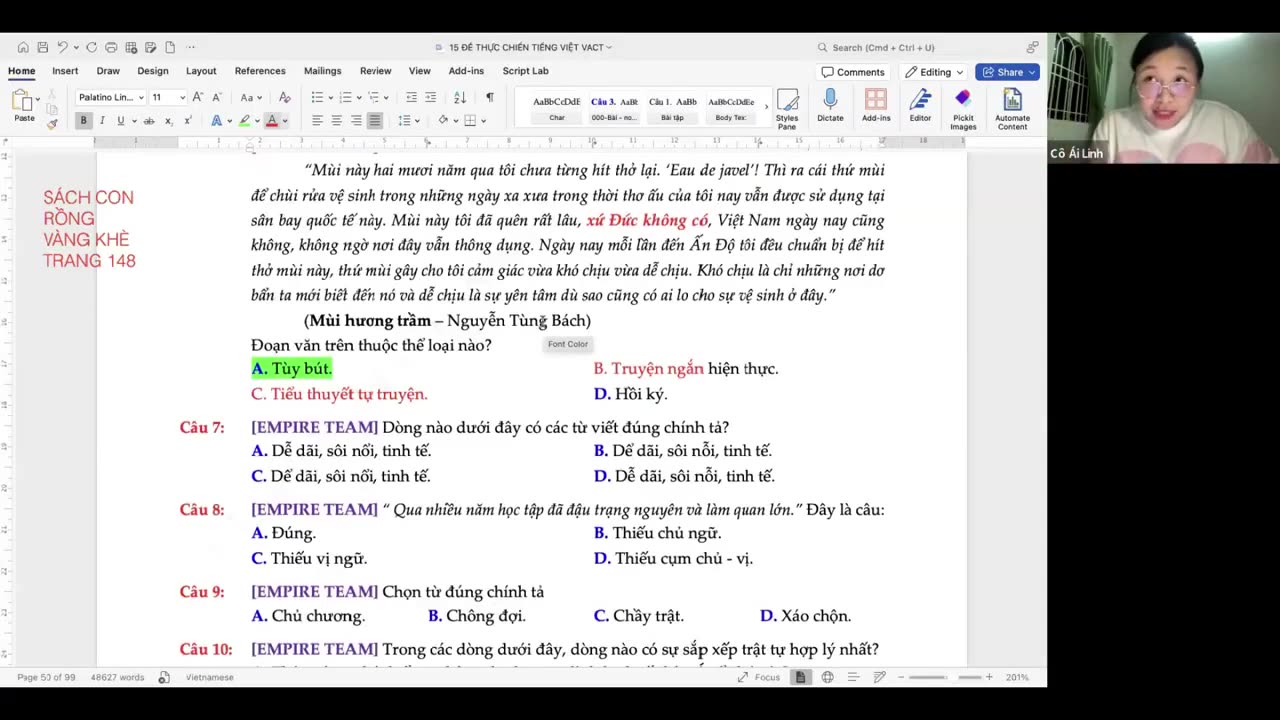
Task: Click the Redo icon
Action: (x=91, y=47)
